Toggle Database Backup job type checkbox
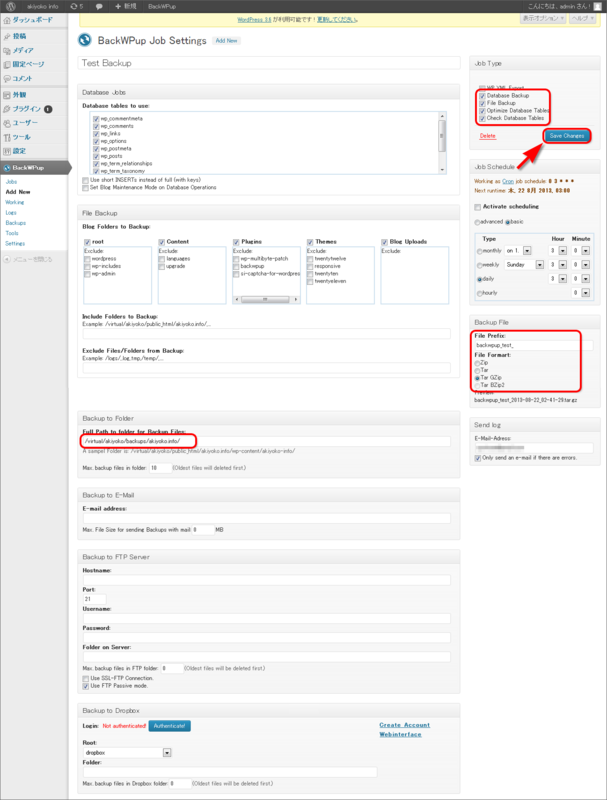 (x=483, y=96)
